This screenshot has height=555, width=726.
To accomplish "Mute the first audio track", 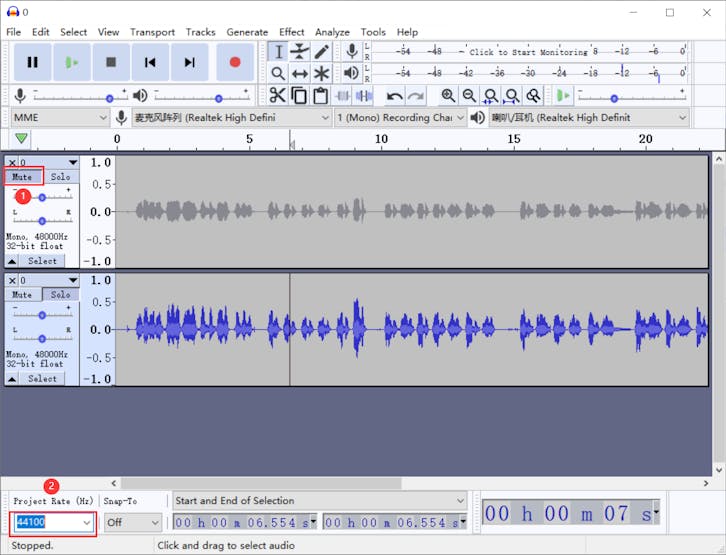I will point(22,177).
